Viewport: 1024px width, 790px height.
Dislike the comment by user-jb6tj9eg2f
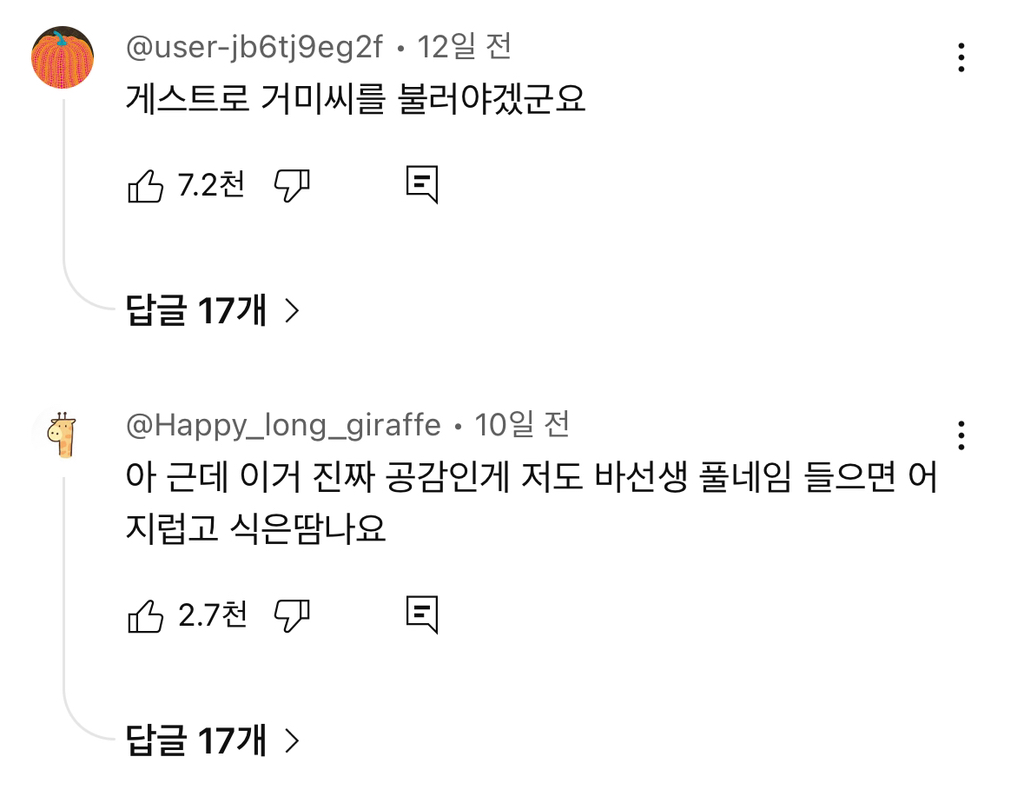pyautogui.click(x=291, y=186)
